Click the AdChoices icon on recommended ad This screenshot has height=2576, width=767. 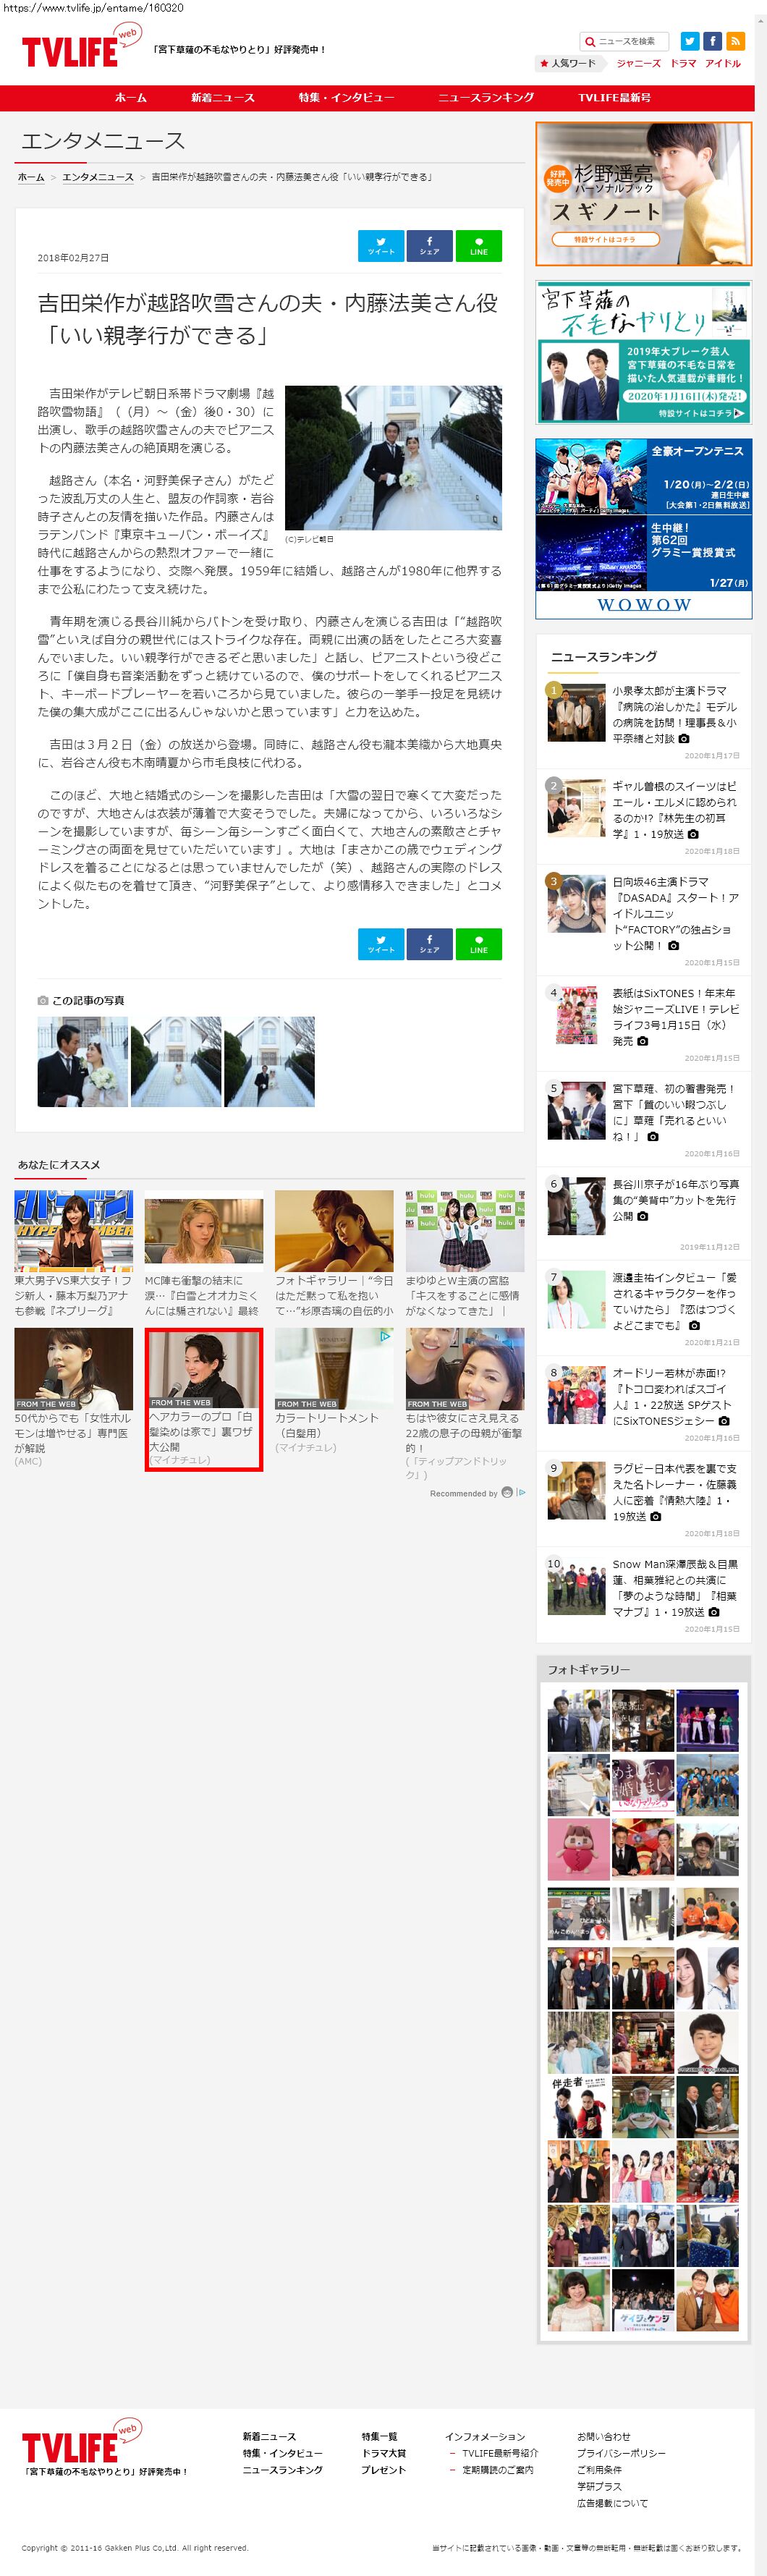click(x=385, y=1336)
